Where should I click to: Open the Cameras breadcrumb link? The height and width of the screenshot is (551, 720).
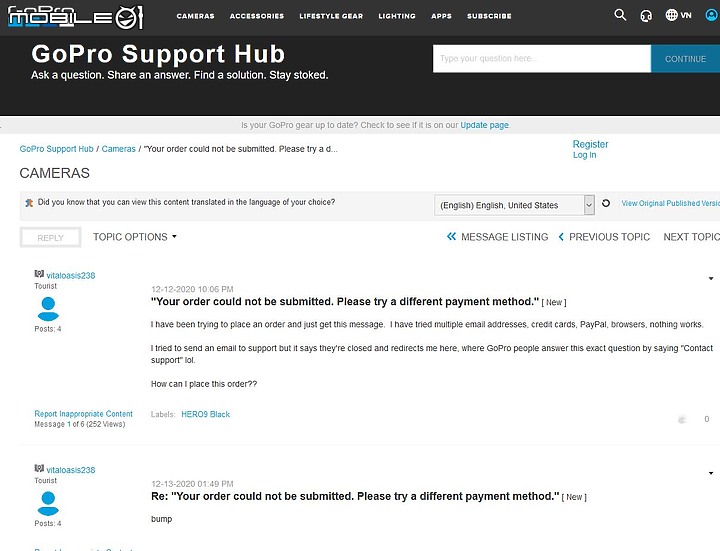(118, 149)
